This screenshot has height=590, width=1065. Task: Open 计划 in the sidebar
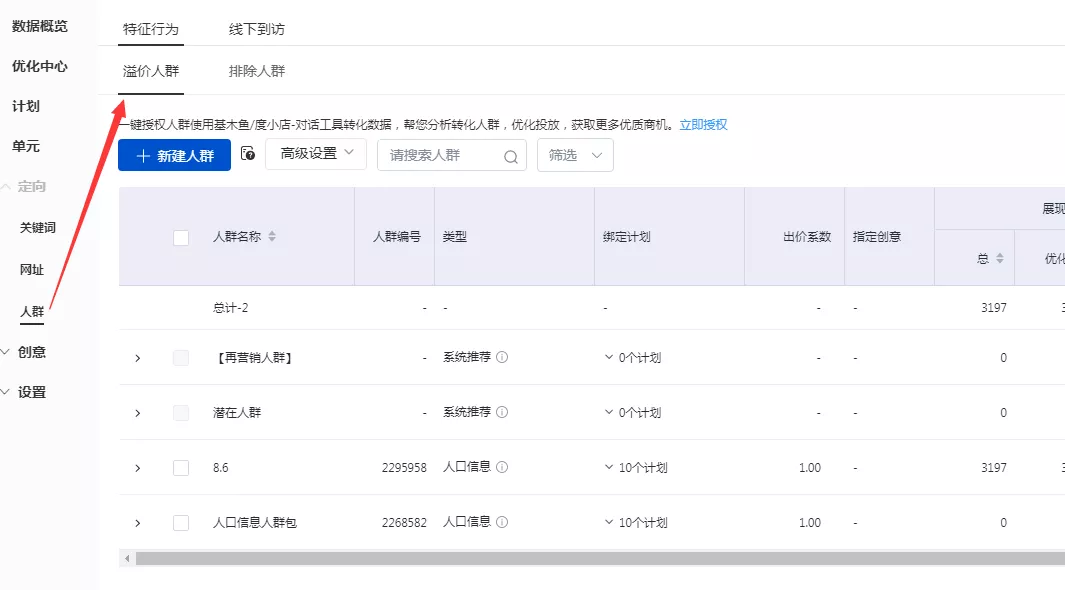point(26,106)
